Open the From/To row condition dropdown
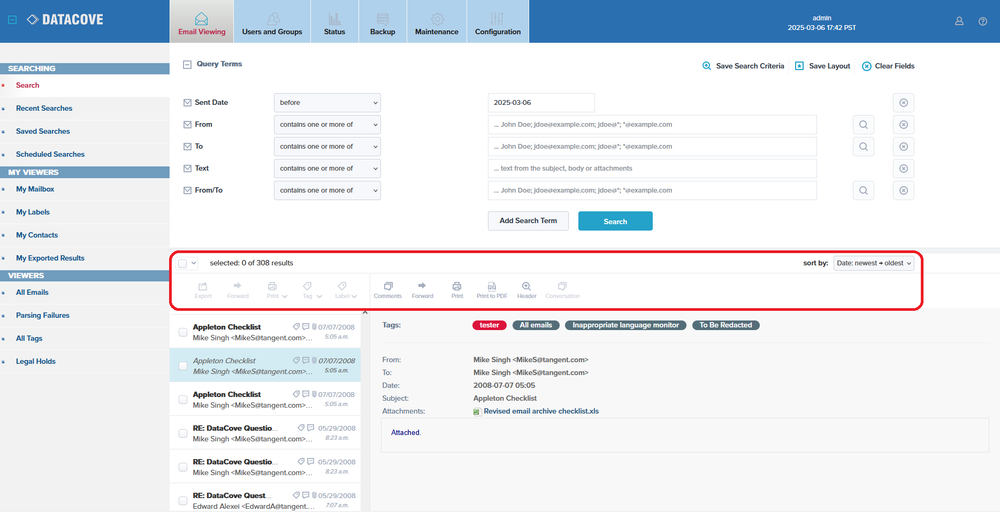The image size is (1000, 512). pyautogui.click(x=327, y=190)
